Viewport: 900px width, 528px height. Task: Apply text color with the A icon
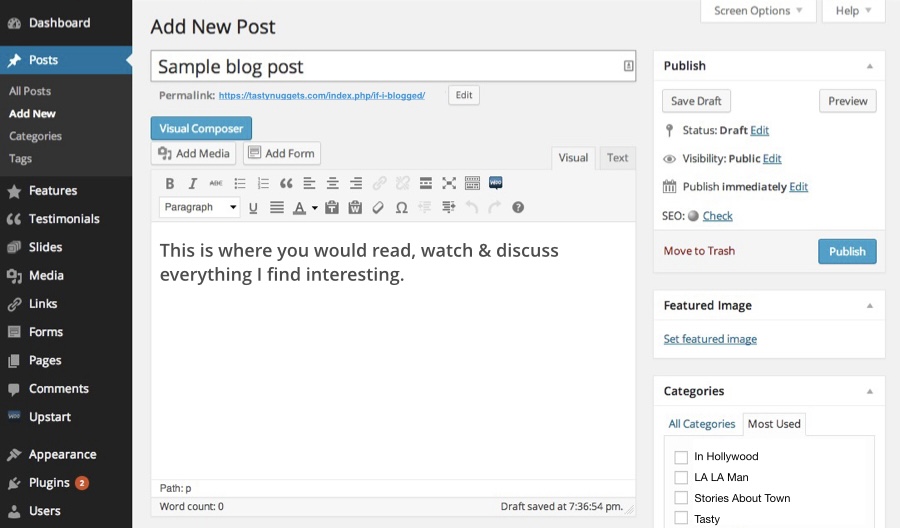[299, 208]
